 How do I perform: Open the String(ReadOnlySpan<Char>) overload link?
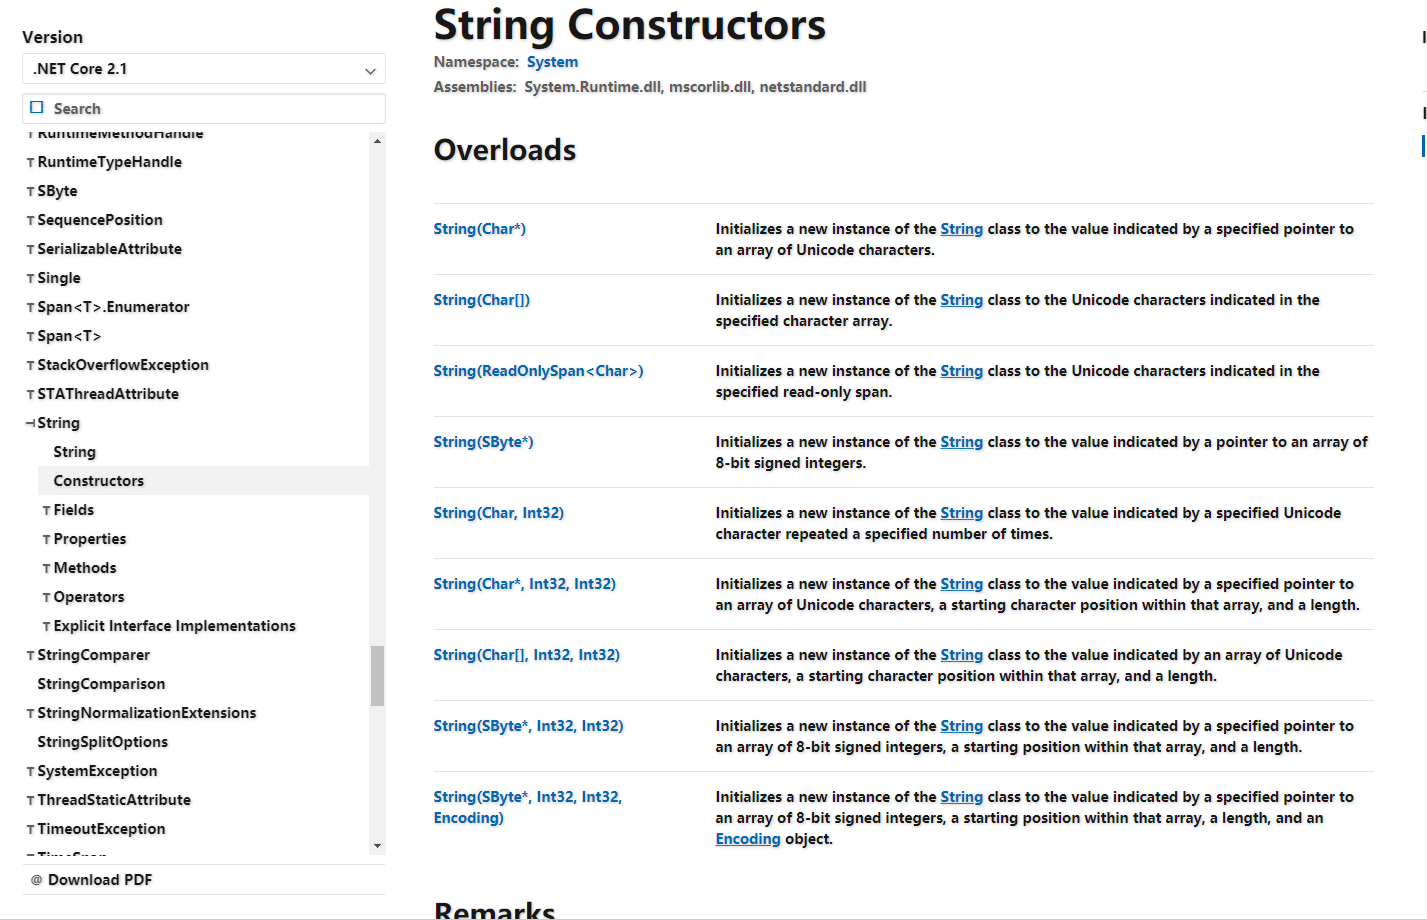[538, 371]
